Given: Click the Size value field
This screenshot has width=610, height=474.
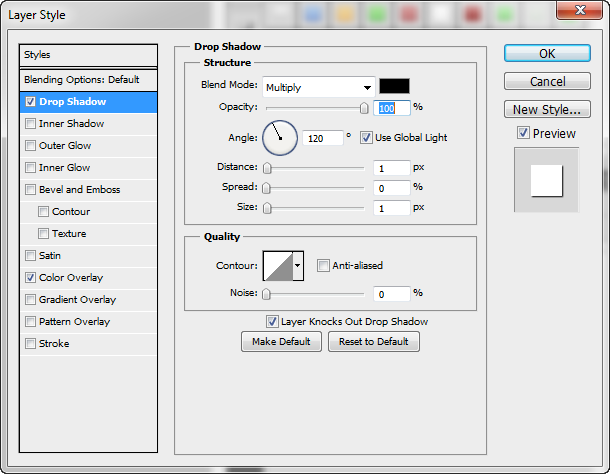Looking at the screenshot, I should click(391, 208).
